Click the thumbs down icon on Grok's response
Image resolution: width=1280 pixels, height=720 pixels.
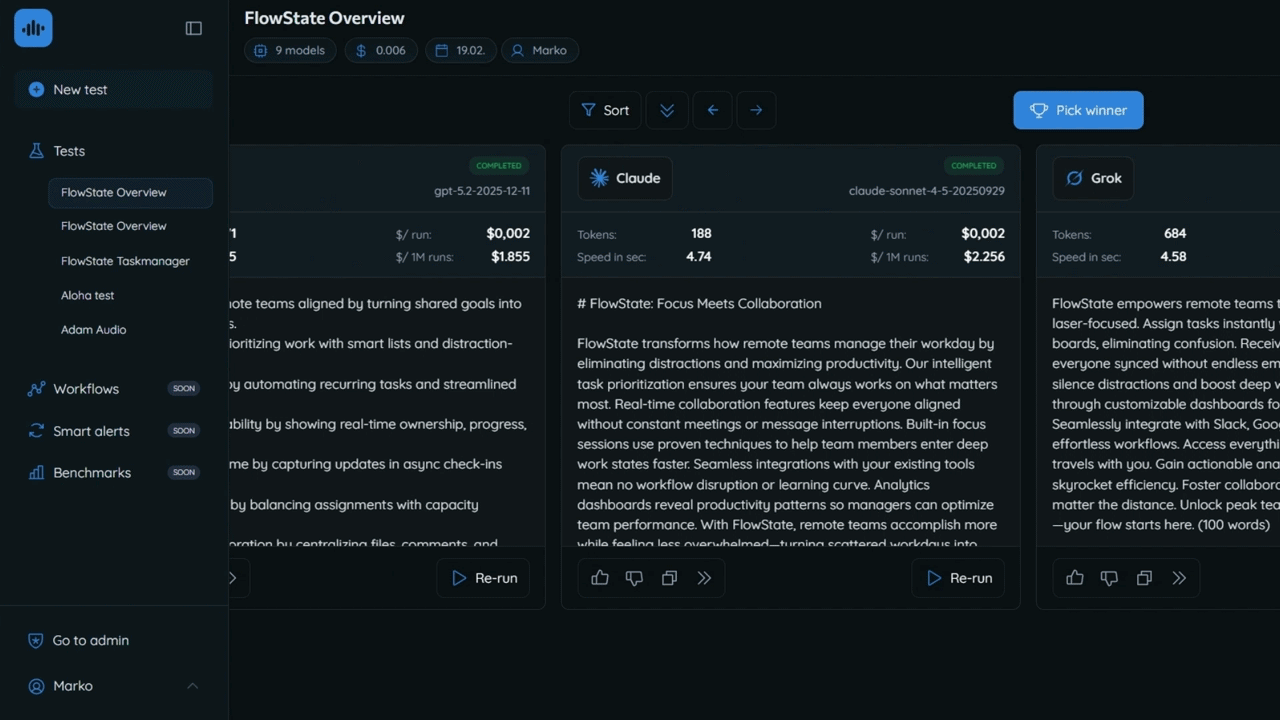(1109, 578)
